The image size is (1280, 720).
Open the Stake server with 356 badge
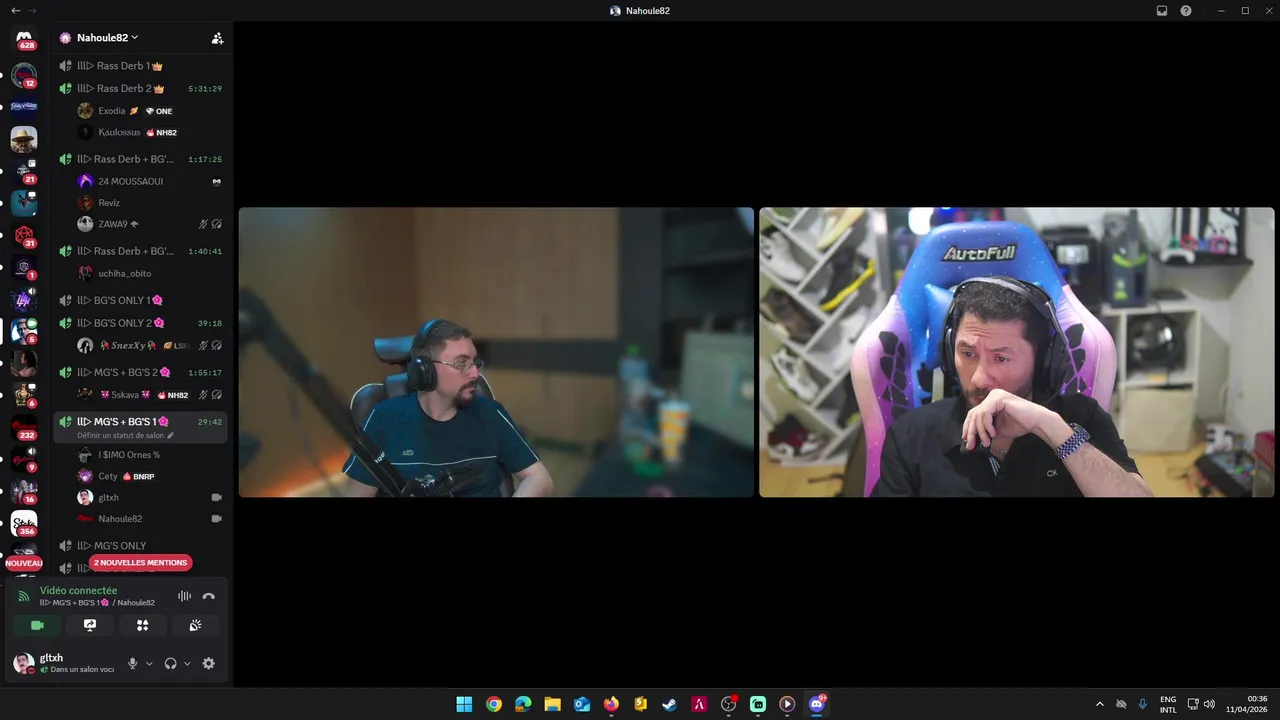click(24, 523)
